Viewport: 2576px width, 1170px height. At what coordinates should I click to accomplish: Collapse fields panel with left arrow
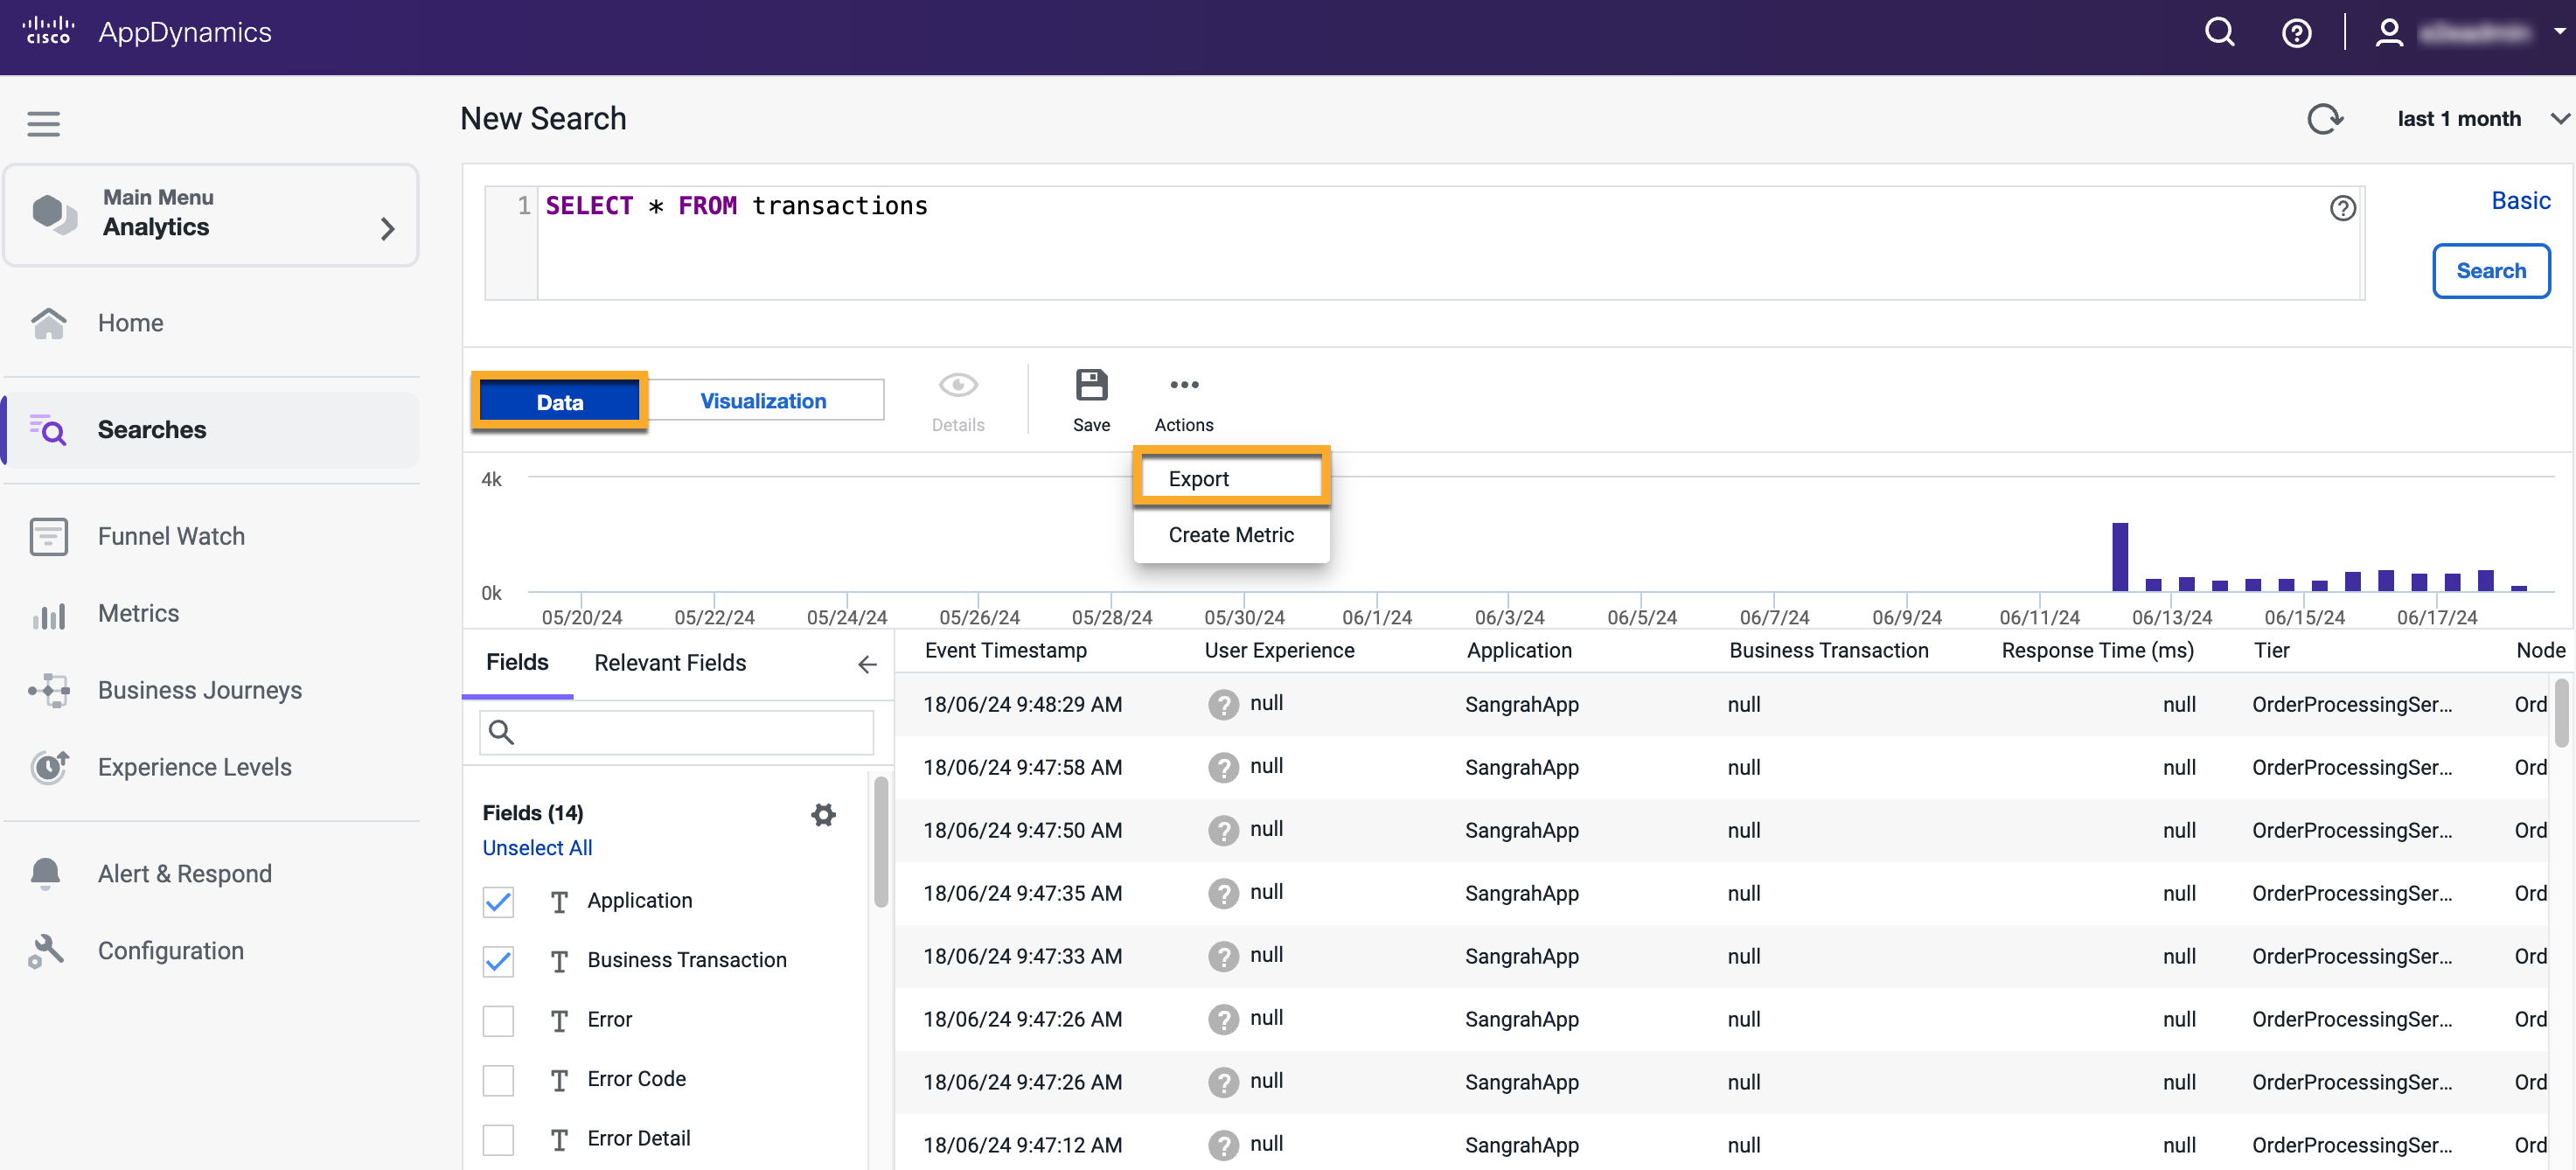[x=867, y=664]
